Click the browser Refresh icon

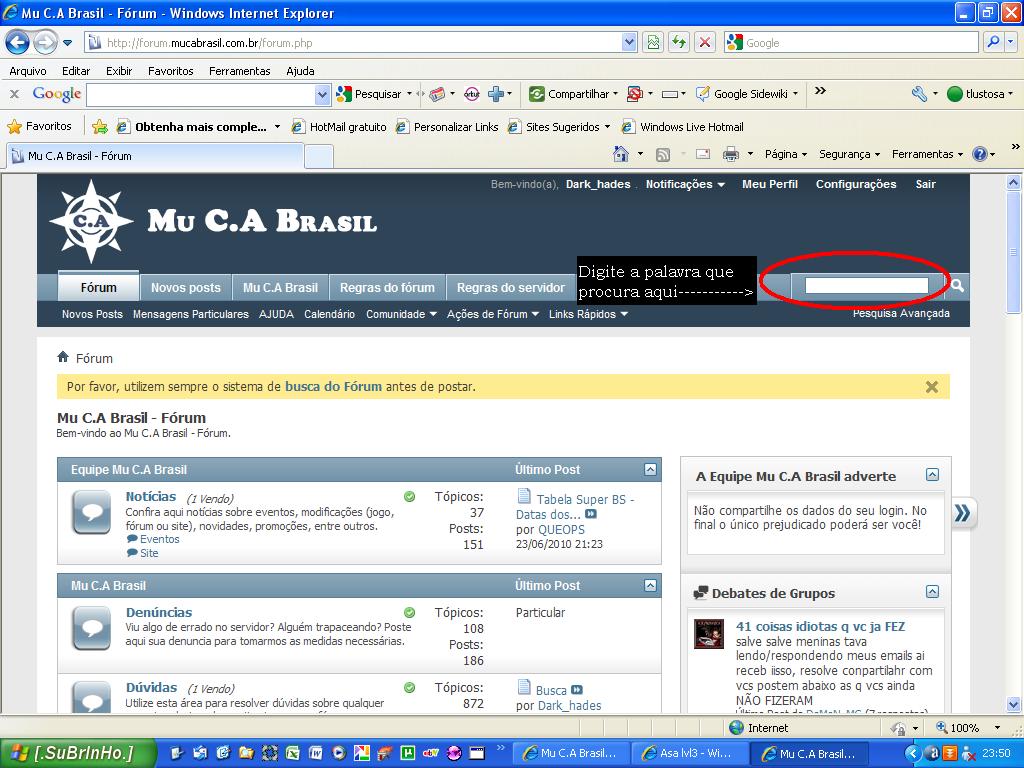[x=679, y=42]
